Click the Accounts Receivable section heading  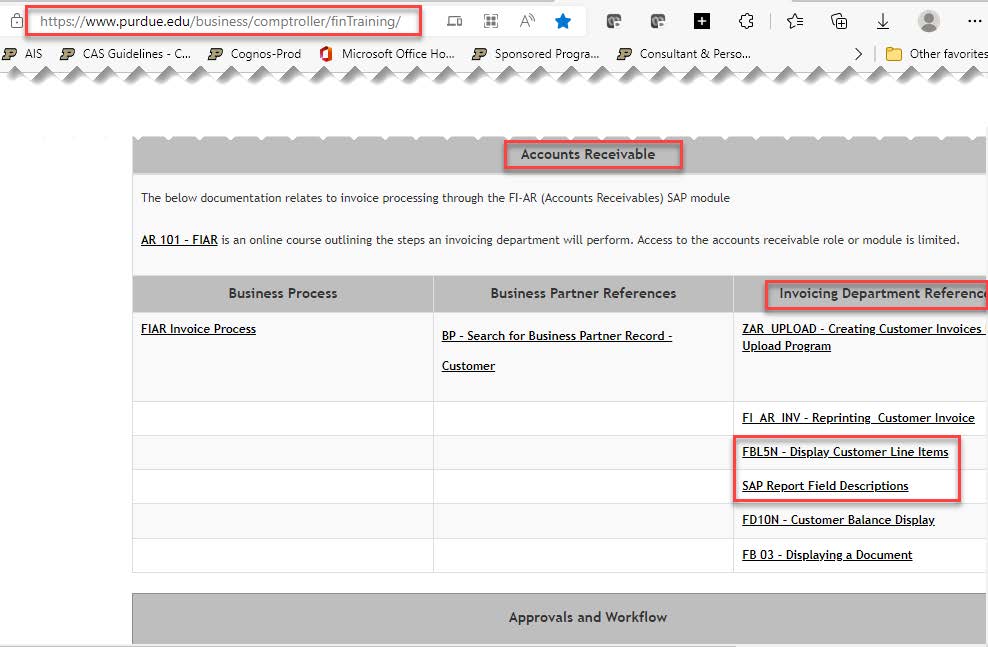(588, 154)
